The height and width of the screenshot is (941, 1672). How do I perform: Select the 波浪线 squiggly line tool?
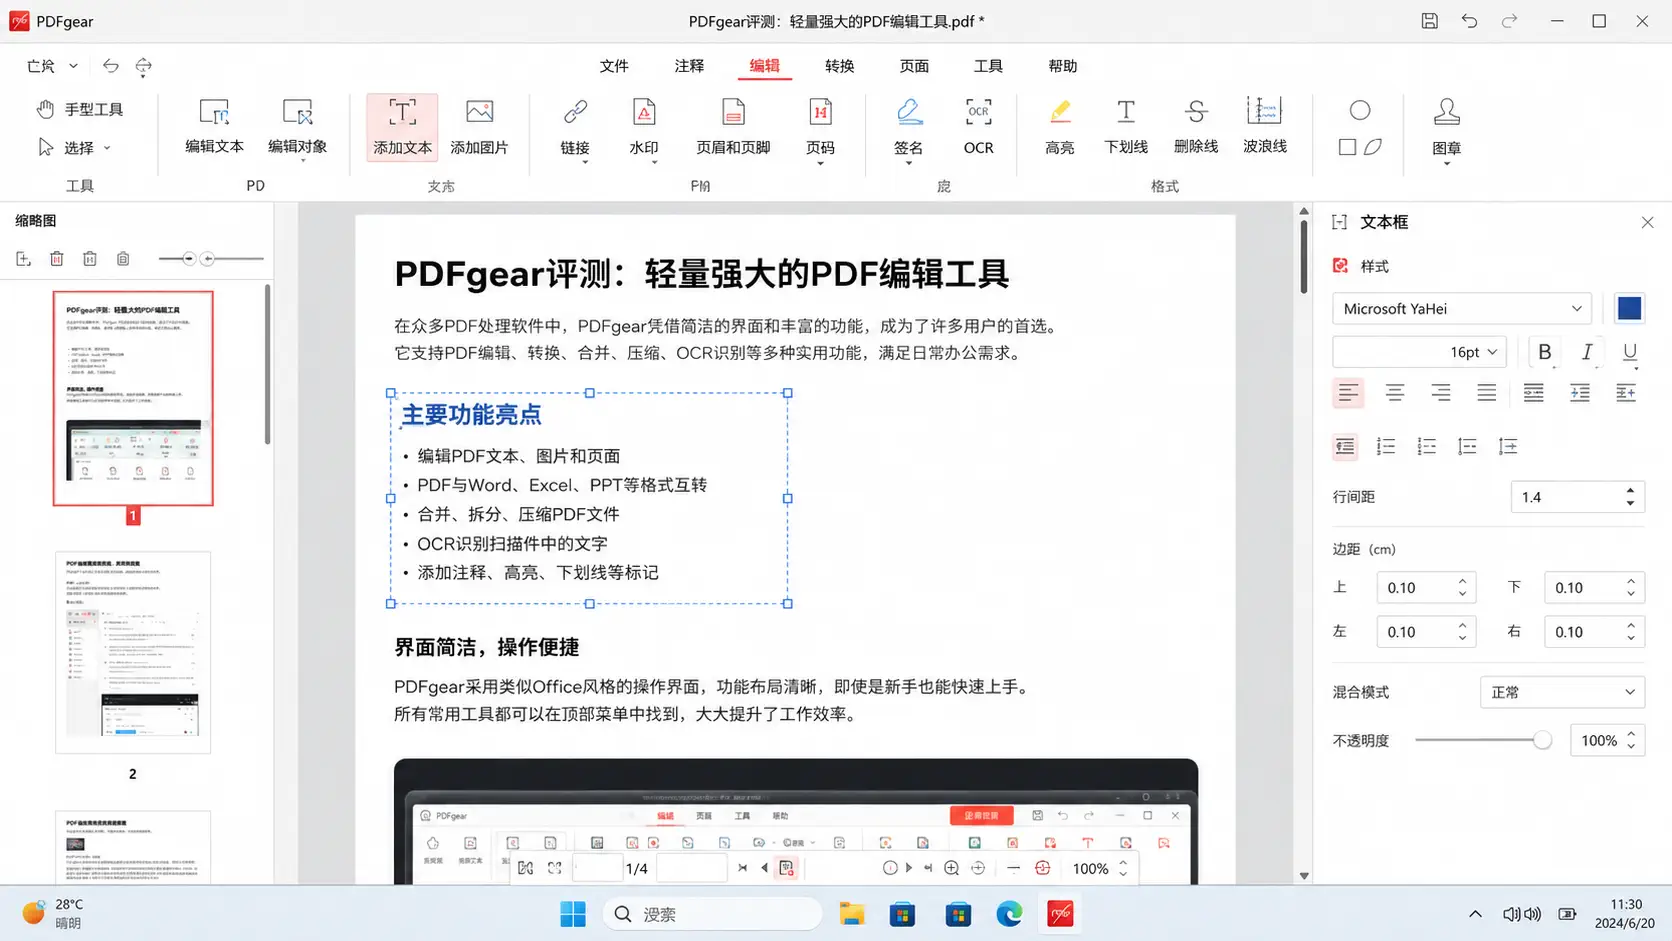[x=1265, y=127]
